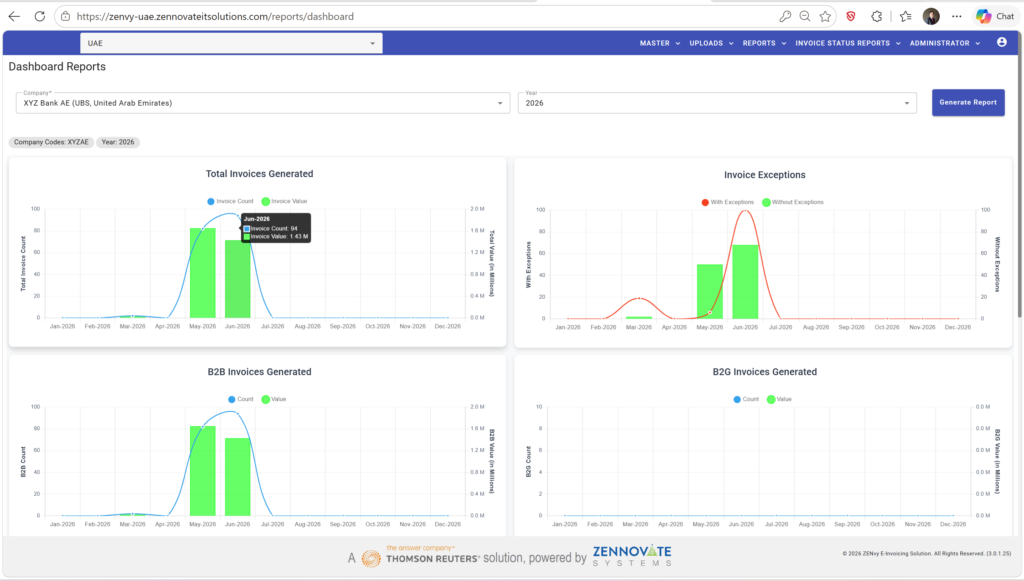Toggle Invoice Count legend in Total Invoices chart
Viewport: 1024px width, 581px height.
tap(230, 201)
